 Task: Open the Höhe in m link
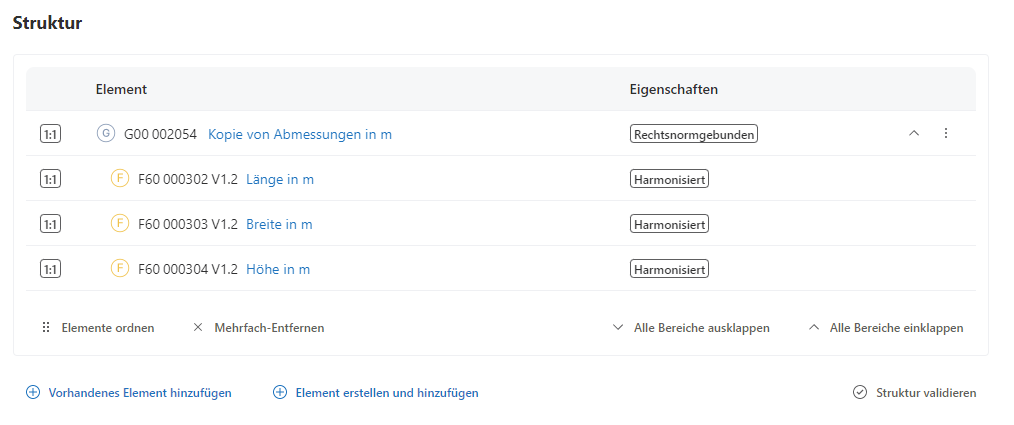click(278, 269)
